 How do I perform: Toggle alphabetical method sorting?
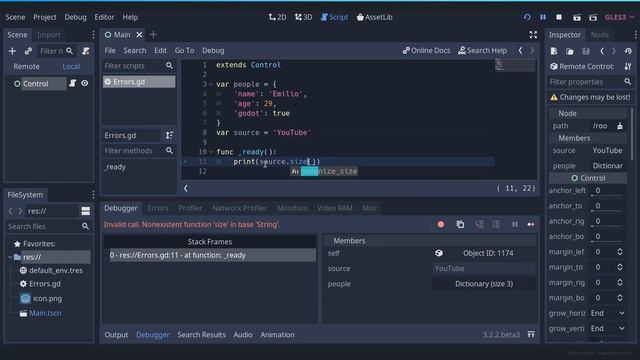click(169, 136)
